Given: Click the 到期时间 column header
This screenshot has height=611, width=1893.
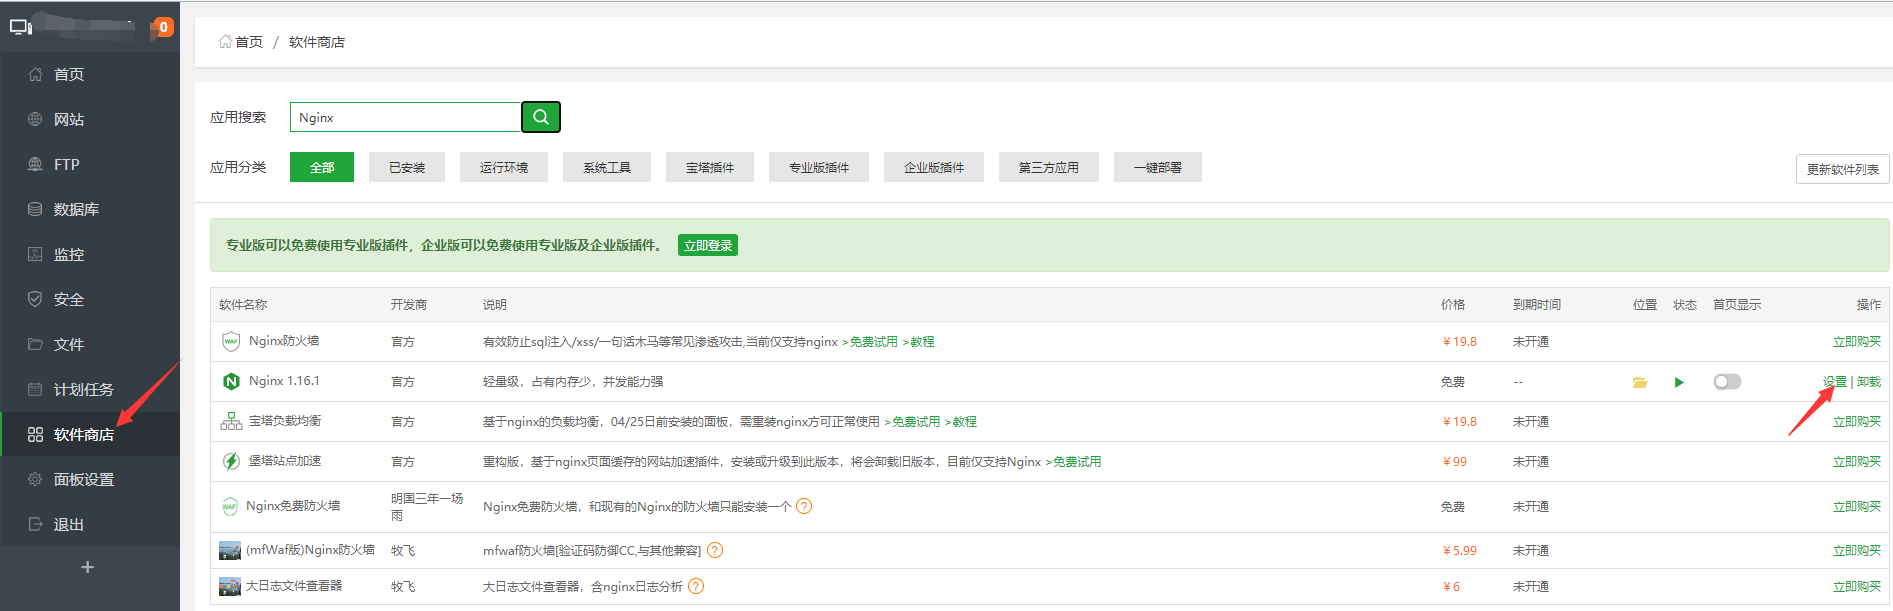Looking at the screenshot, I should point(1537,305).
